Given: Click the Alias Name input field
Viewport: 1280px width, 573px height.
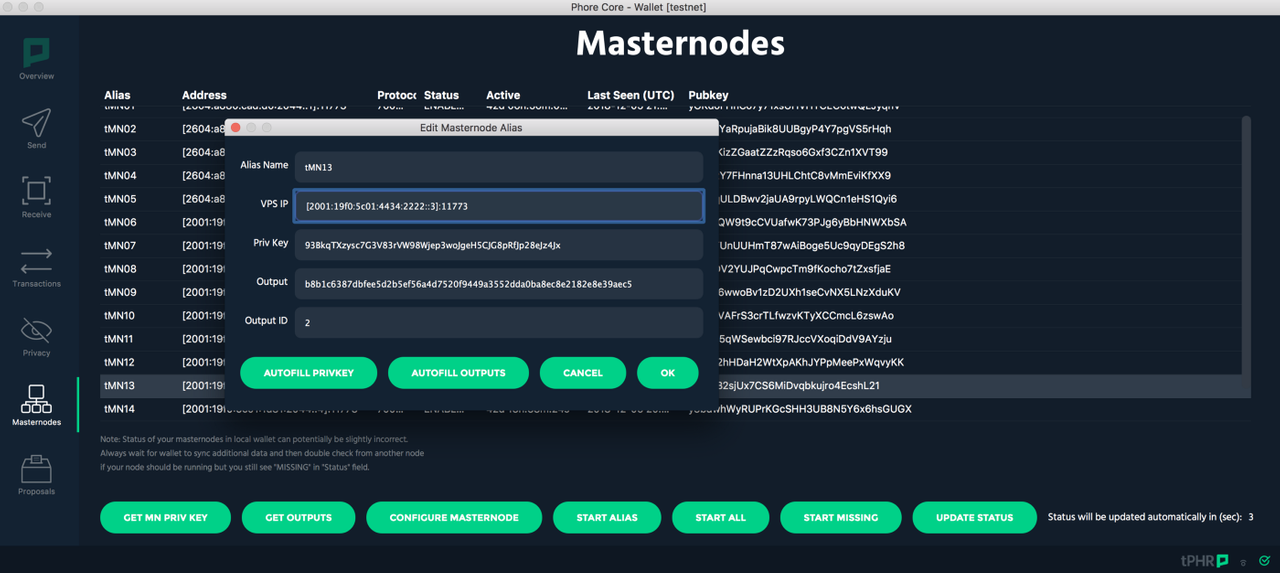Looking at the screenshot, I should [x=499, y=167].
